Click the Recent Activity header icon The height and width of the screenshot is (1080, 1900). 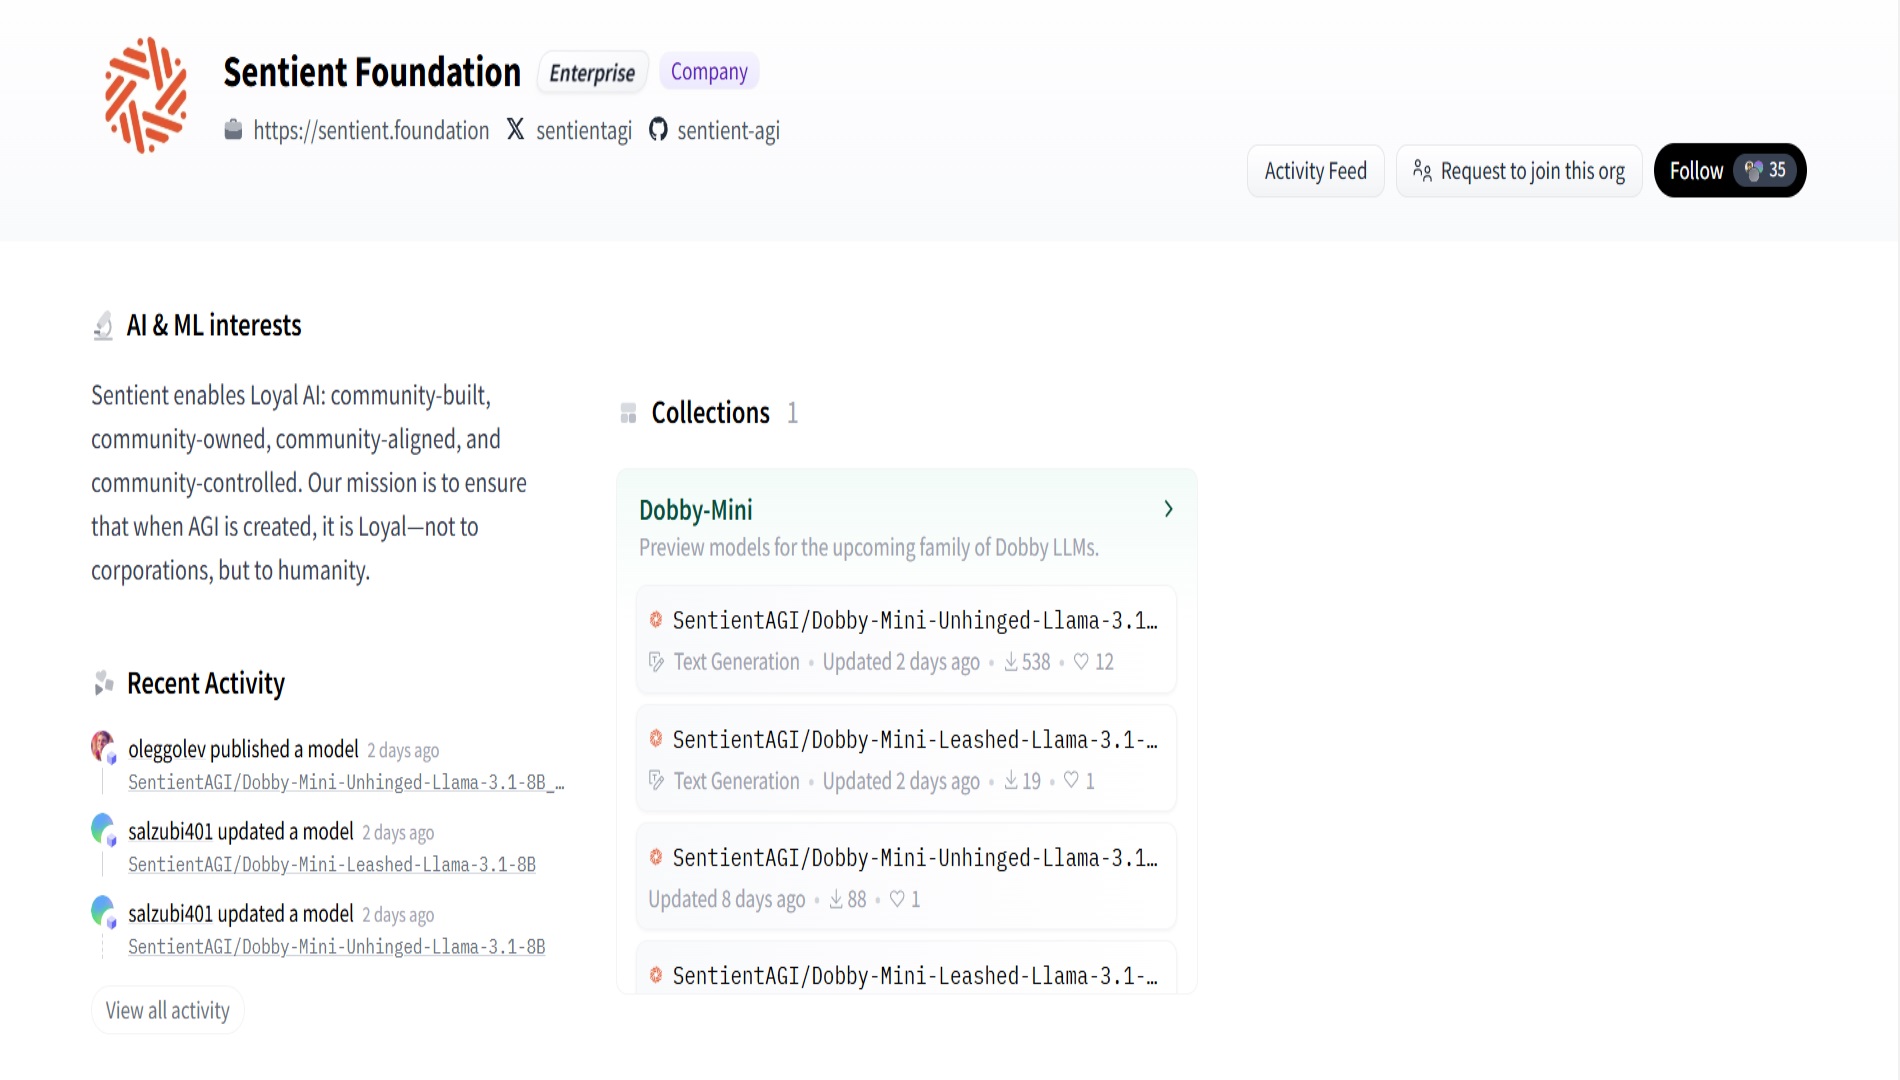pos(103,683)
